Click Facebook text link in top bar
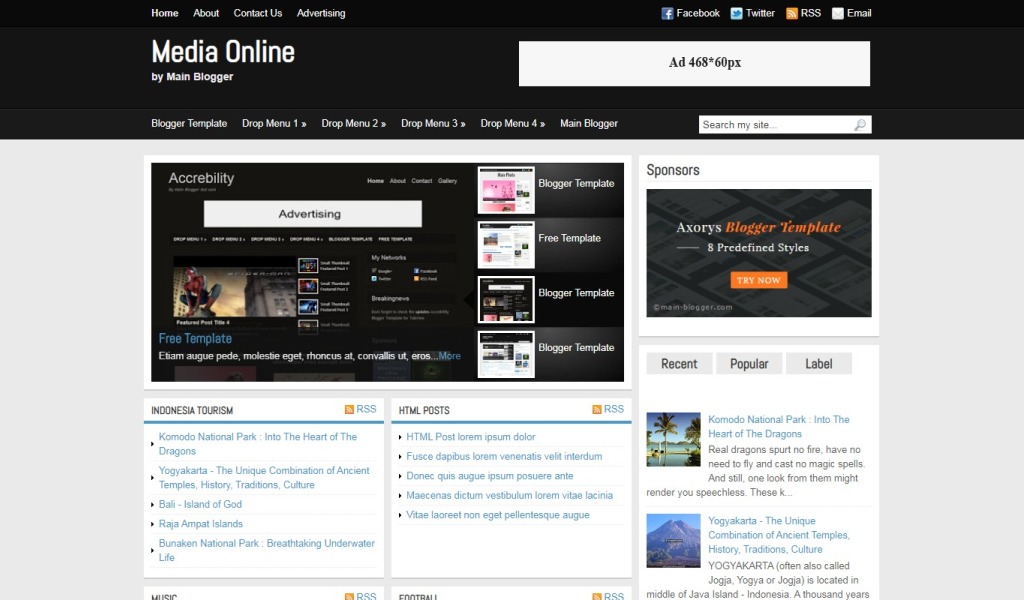The height and width of the screenshot is (600, 1024). (697, 13)
